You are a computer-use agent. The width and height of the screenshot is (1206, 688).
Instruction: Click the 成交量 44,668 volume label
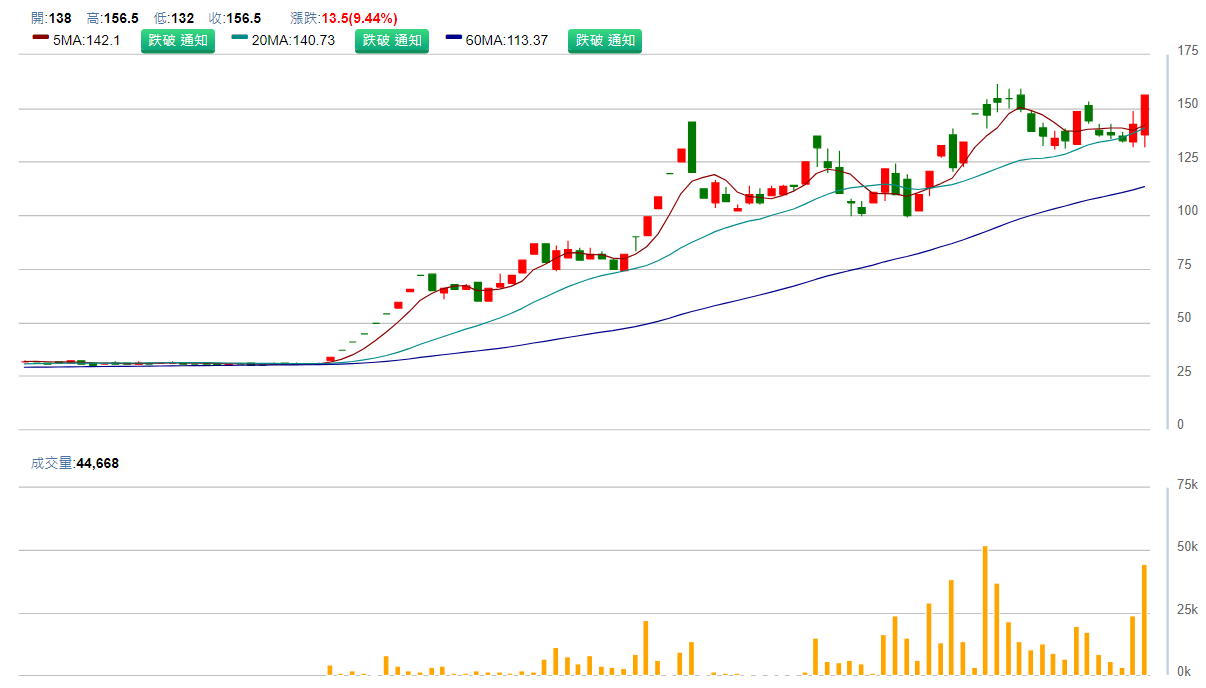(x=75, y=463)
